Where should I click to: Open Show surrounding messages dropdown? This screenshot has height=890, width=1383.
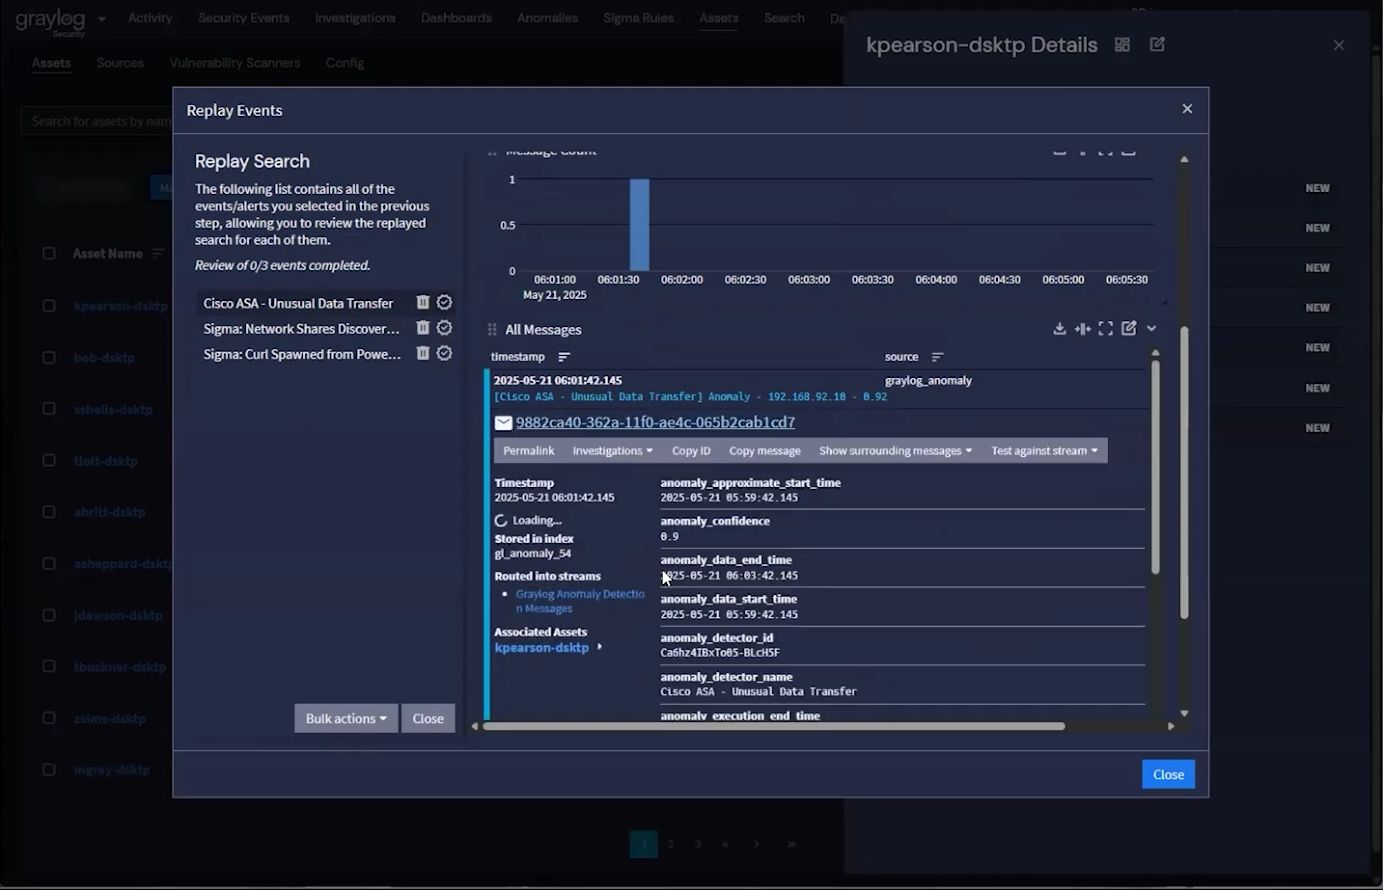895,451
